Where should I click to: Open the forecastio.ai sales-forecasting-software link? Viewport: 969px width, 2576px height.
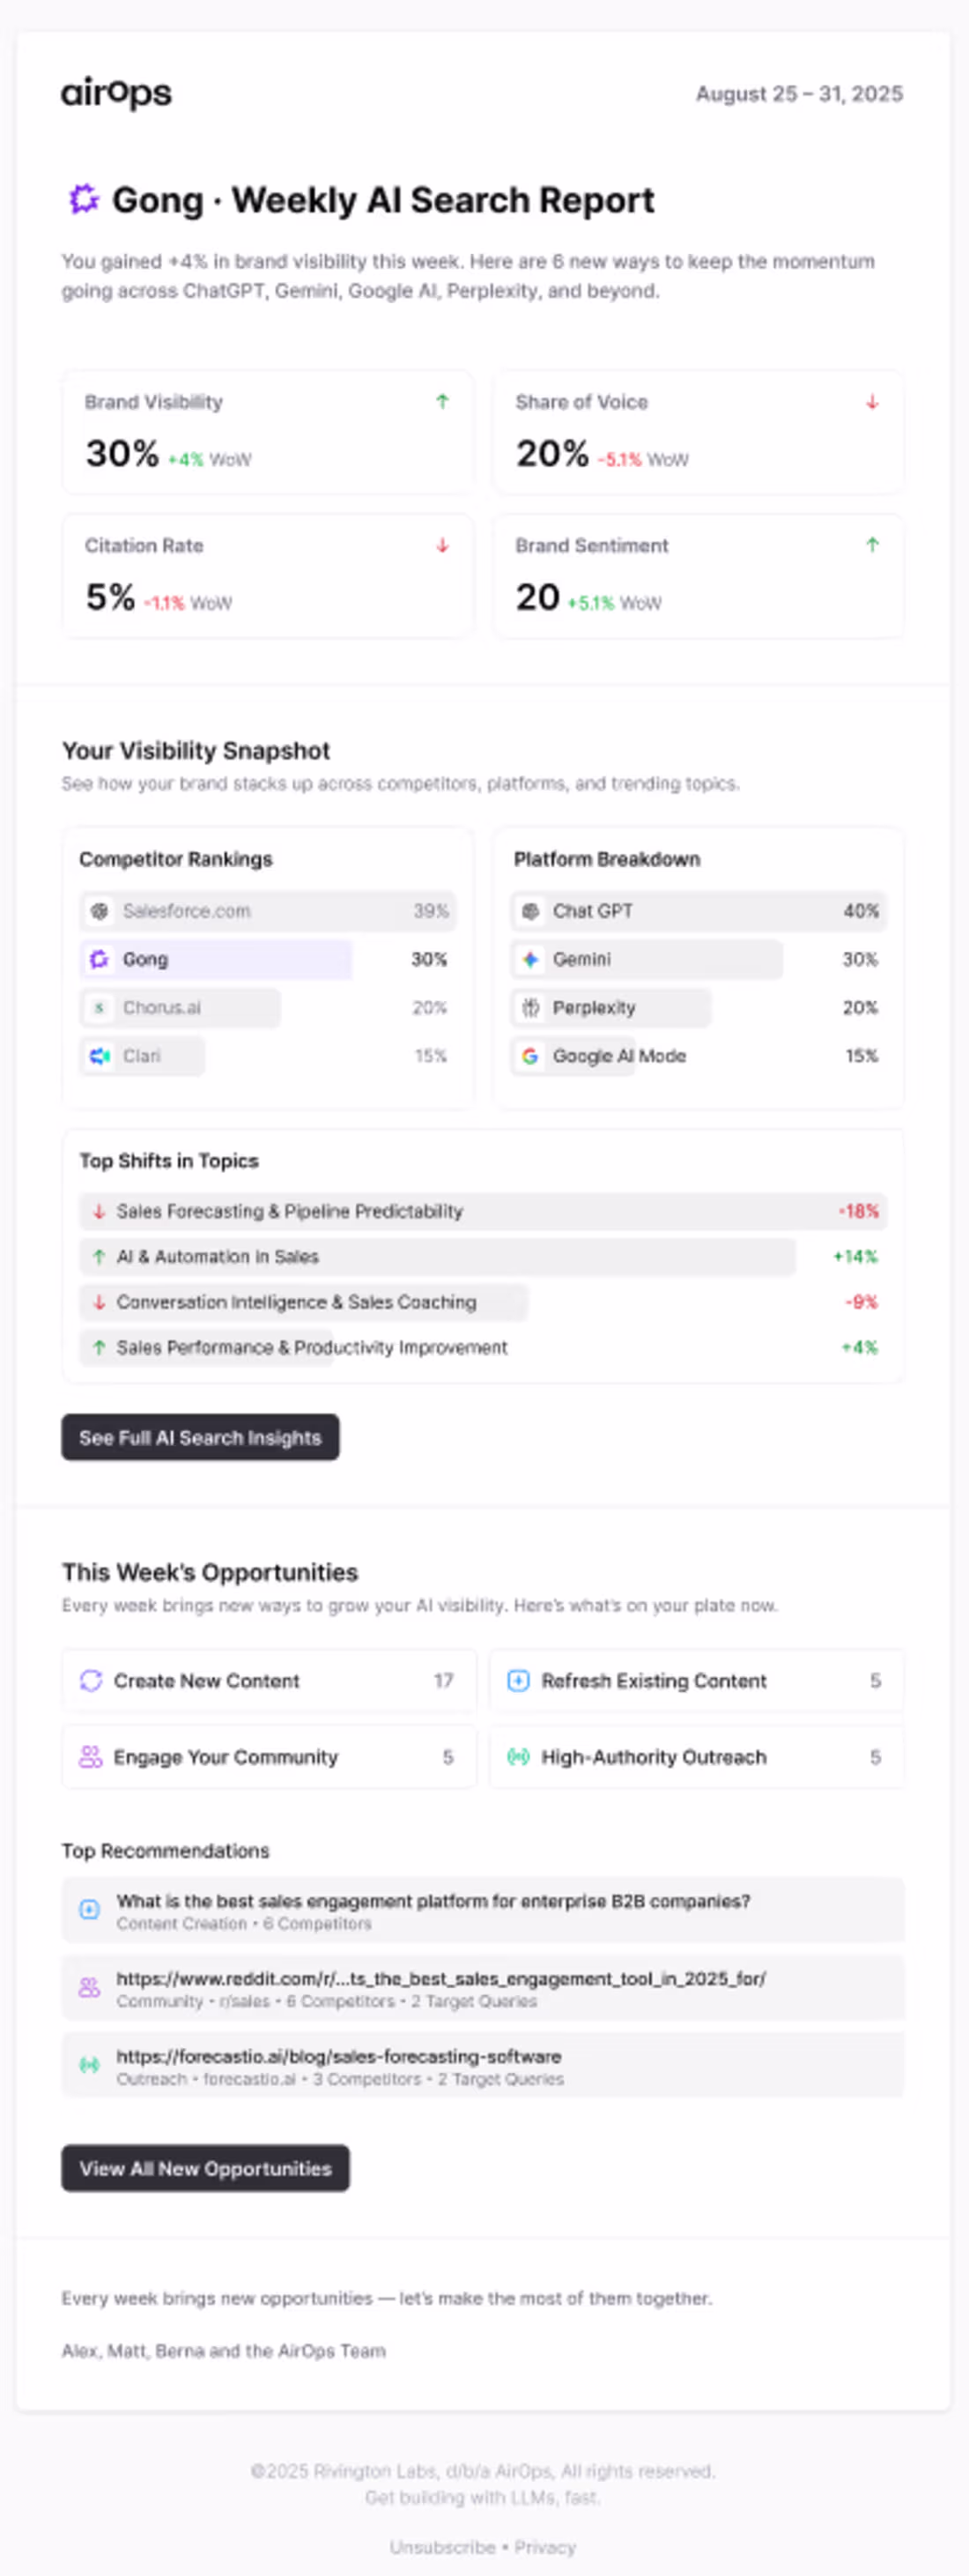(339, 2056)
